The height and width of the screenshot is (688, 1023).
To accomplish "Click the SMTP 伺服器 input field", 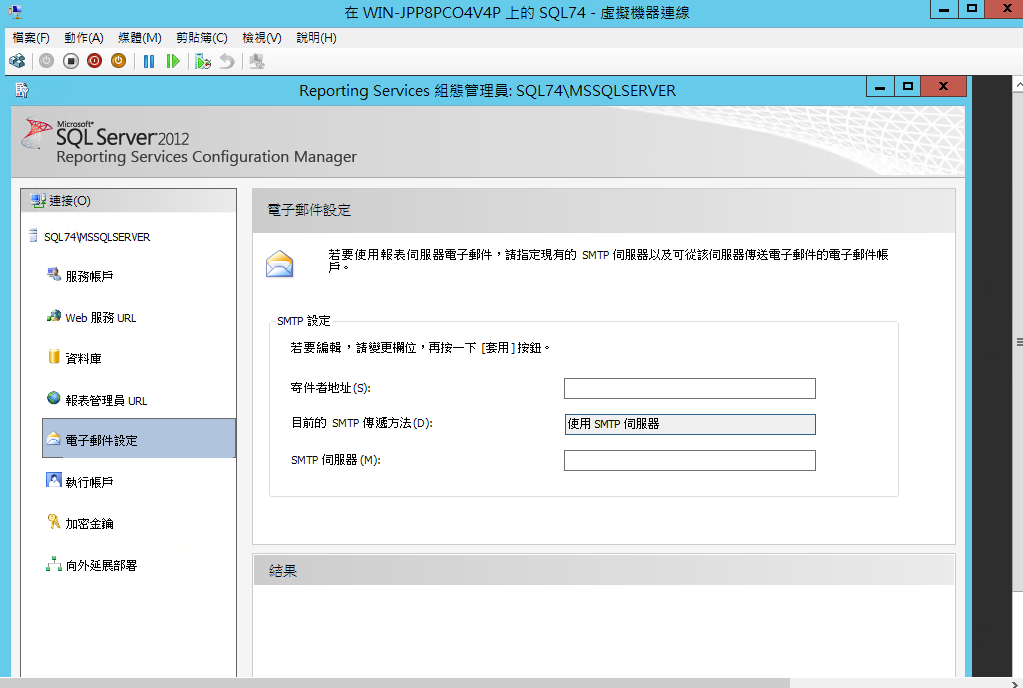I will (x=690, y=460).
